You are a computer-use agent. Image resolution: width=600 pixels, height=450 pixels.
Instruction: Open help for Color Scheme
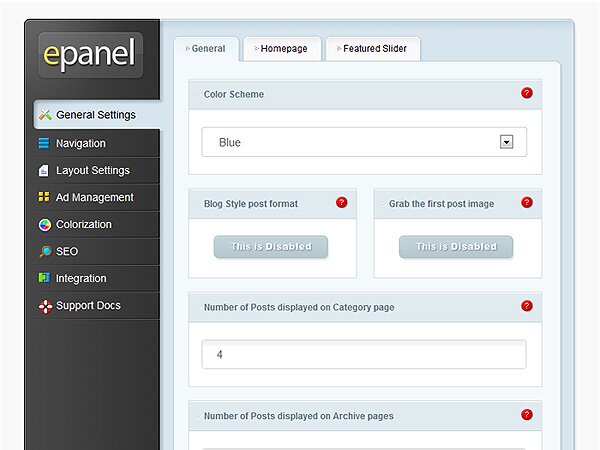527,93
